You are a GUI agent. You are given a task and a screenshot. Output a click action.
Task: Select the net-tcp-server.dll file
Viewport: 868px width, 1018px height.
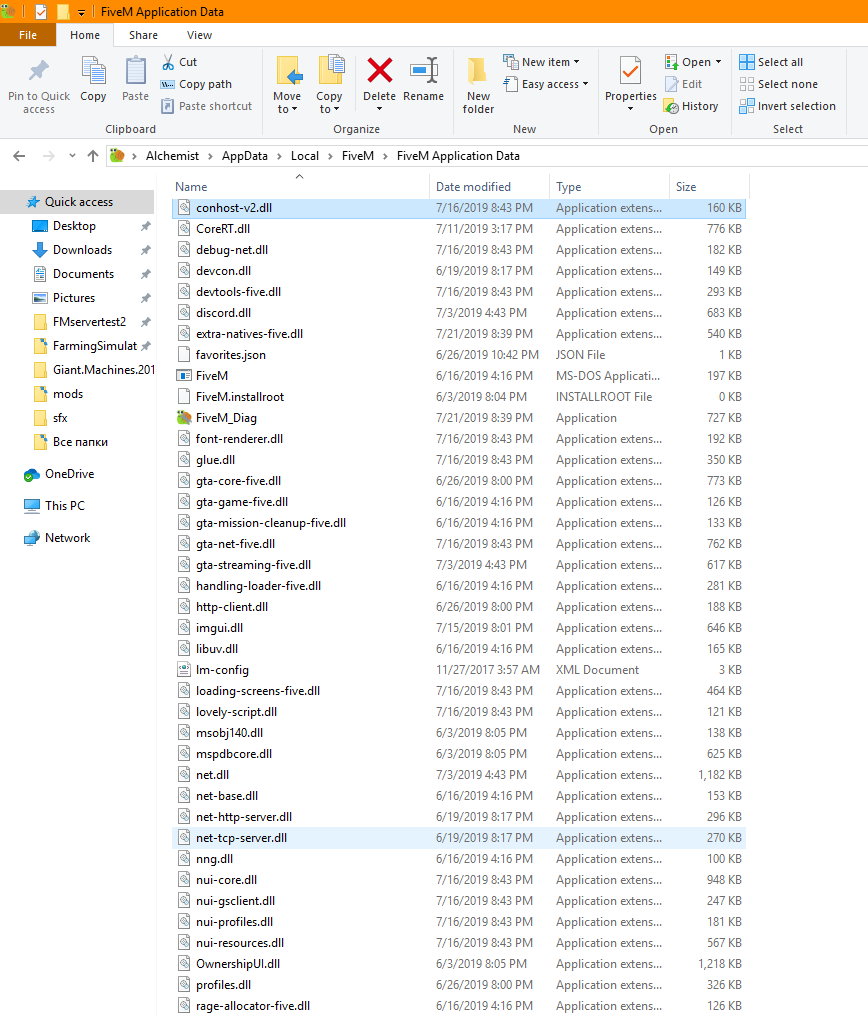pyautogui.click(x=460, y=838)
